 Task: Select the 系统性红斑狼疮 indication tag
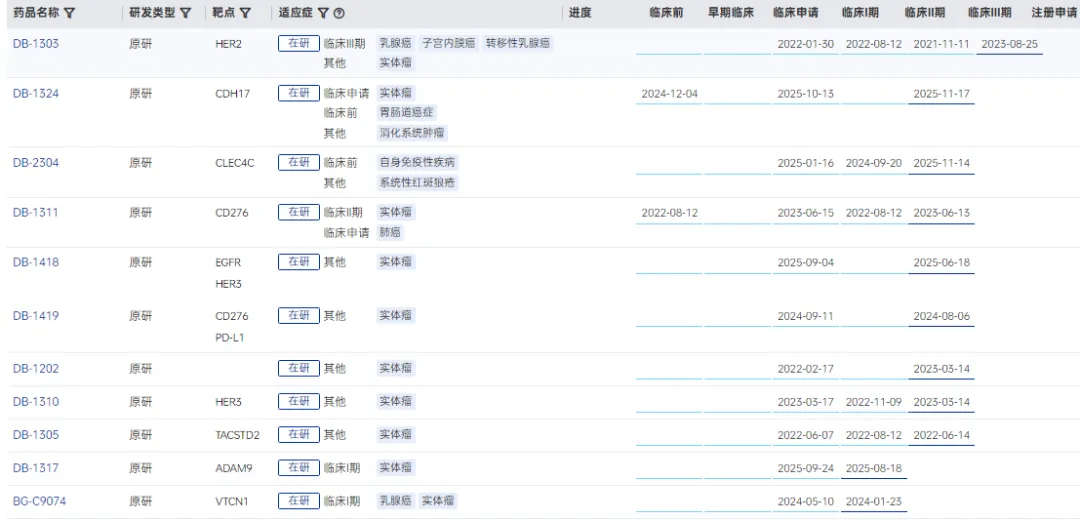(417, 183)
